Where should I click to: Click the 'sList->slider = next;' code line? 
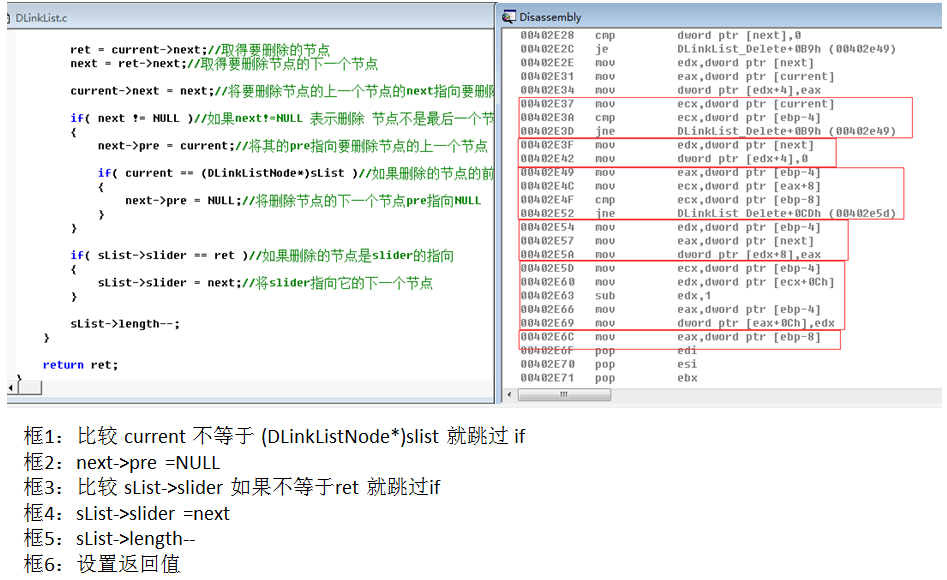pyautogui.click(x=265, y=282)
